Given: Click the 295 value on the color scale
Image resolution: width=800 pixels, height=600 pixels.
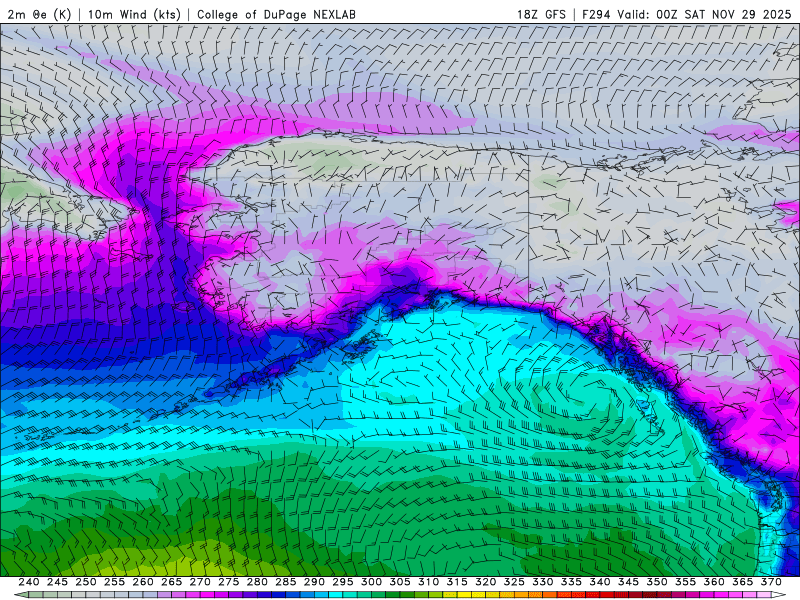Looking at the screenshot, I should 343,582.
